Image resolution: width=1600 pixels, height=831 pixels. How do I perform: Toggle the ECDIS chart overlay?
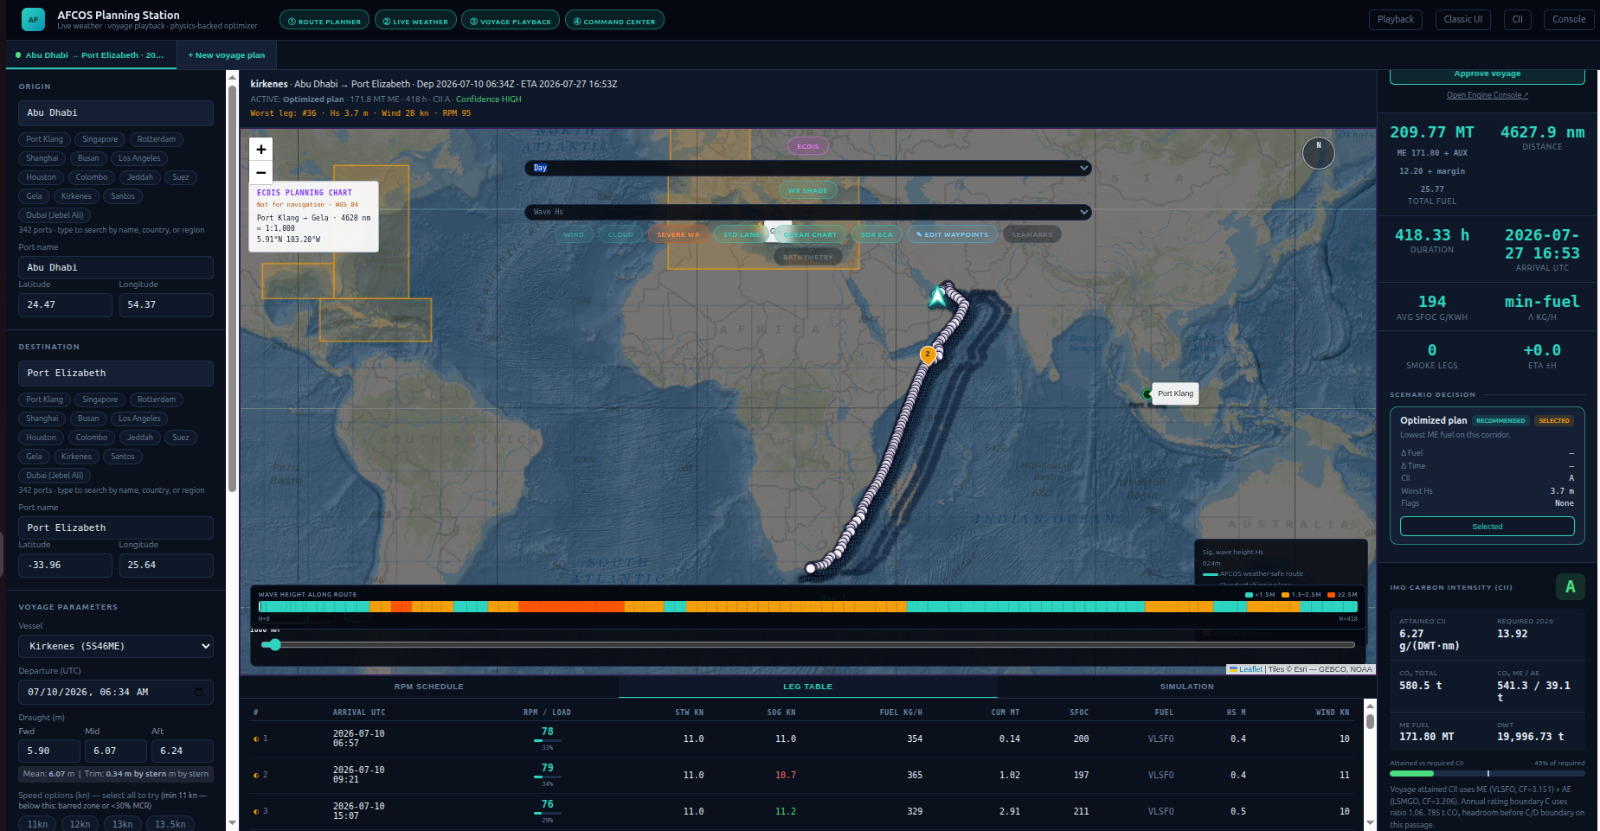pyautogui.click(x=808, y=146)
